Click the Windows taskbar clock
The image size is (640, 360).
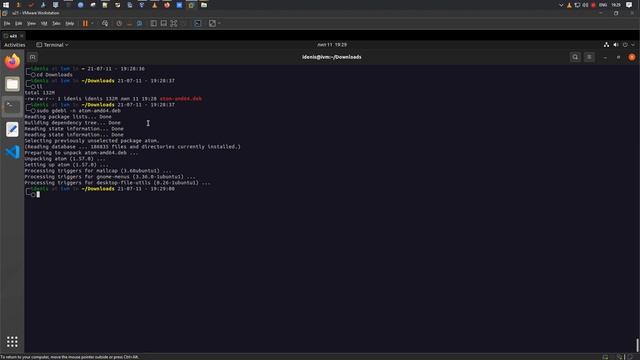616,5
